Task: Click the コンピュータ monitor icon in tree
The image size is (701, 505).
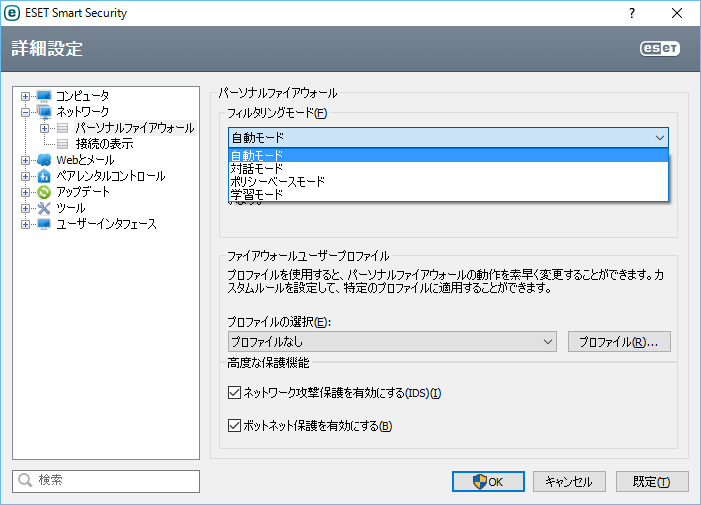Action: 44,96
